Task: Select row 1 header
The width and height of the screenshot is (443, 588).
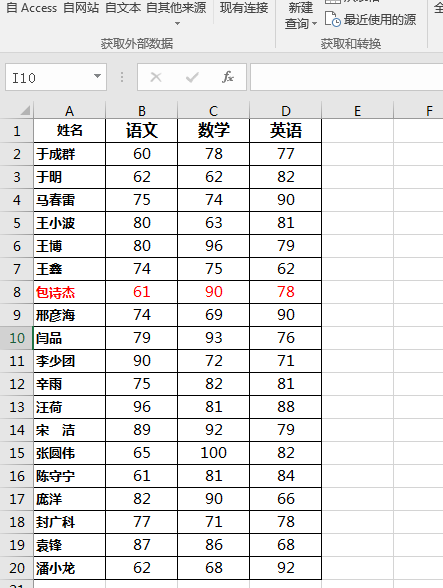Action: pyautogui.click(x=17, y=131)
